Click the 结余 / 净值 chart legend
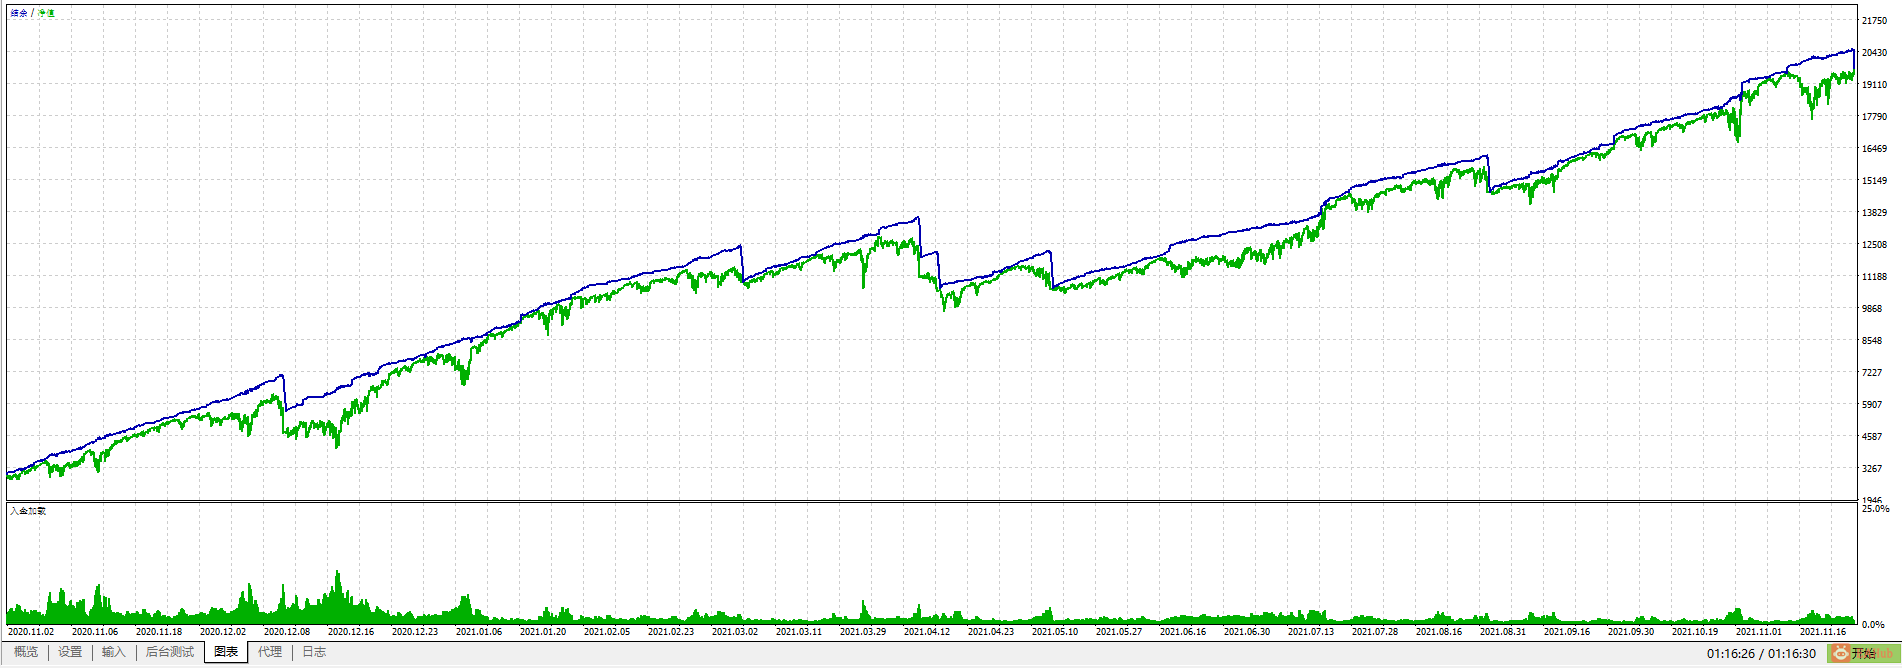 33,13
